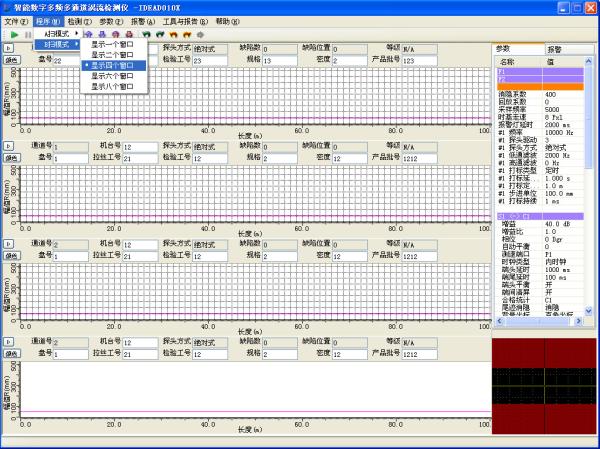Click the 名称 column header
This screenshot has height=449, width=600.
pyautogui.click(x=519, y=62)
